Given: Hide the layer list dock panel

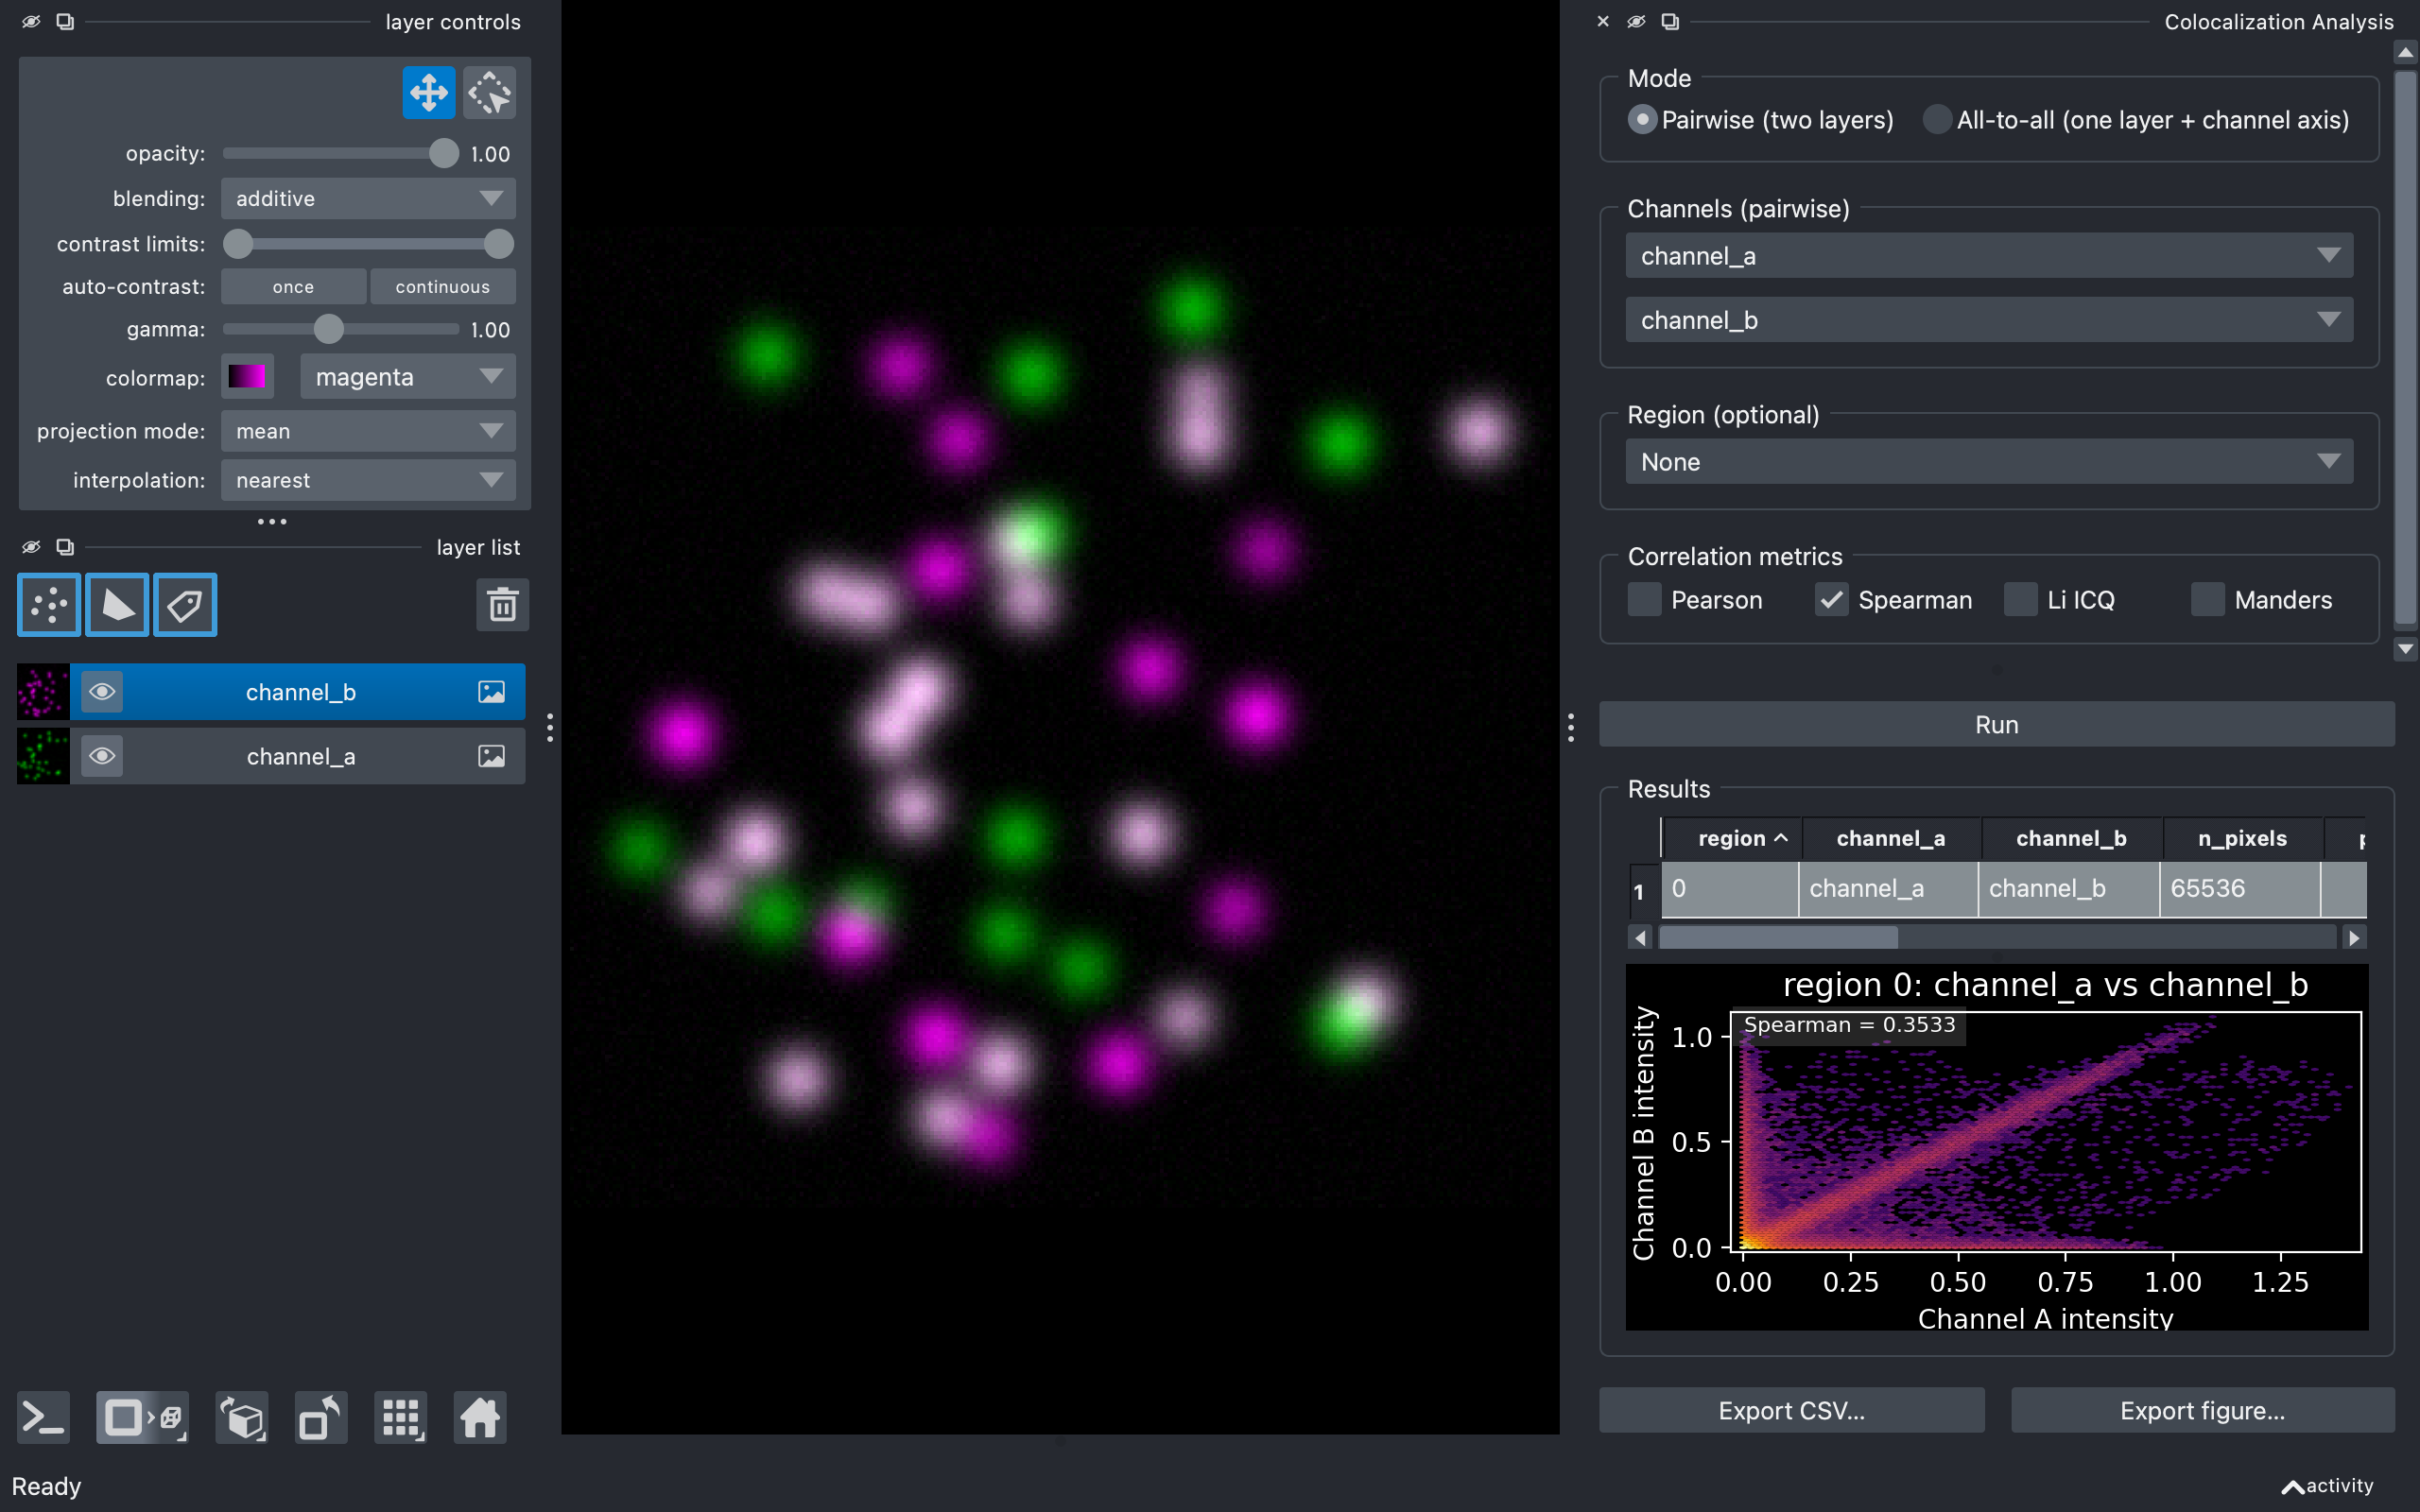Looking at the screenshot, I should (31, 546).
